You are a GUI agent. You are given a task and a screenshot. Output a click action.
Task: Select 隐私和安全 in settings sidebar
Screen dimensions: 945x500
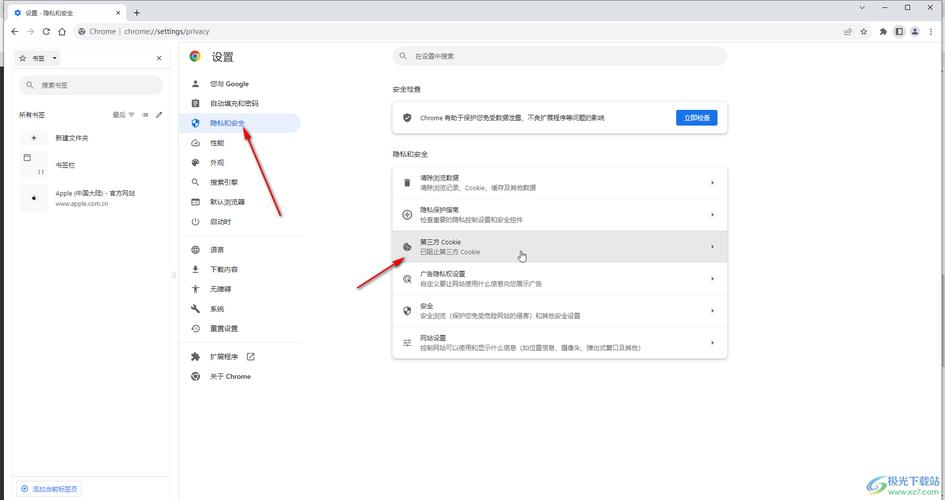click(x=240, y=123)
